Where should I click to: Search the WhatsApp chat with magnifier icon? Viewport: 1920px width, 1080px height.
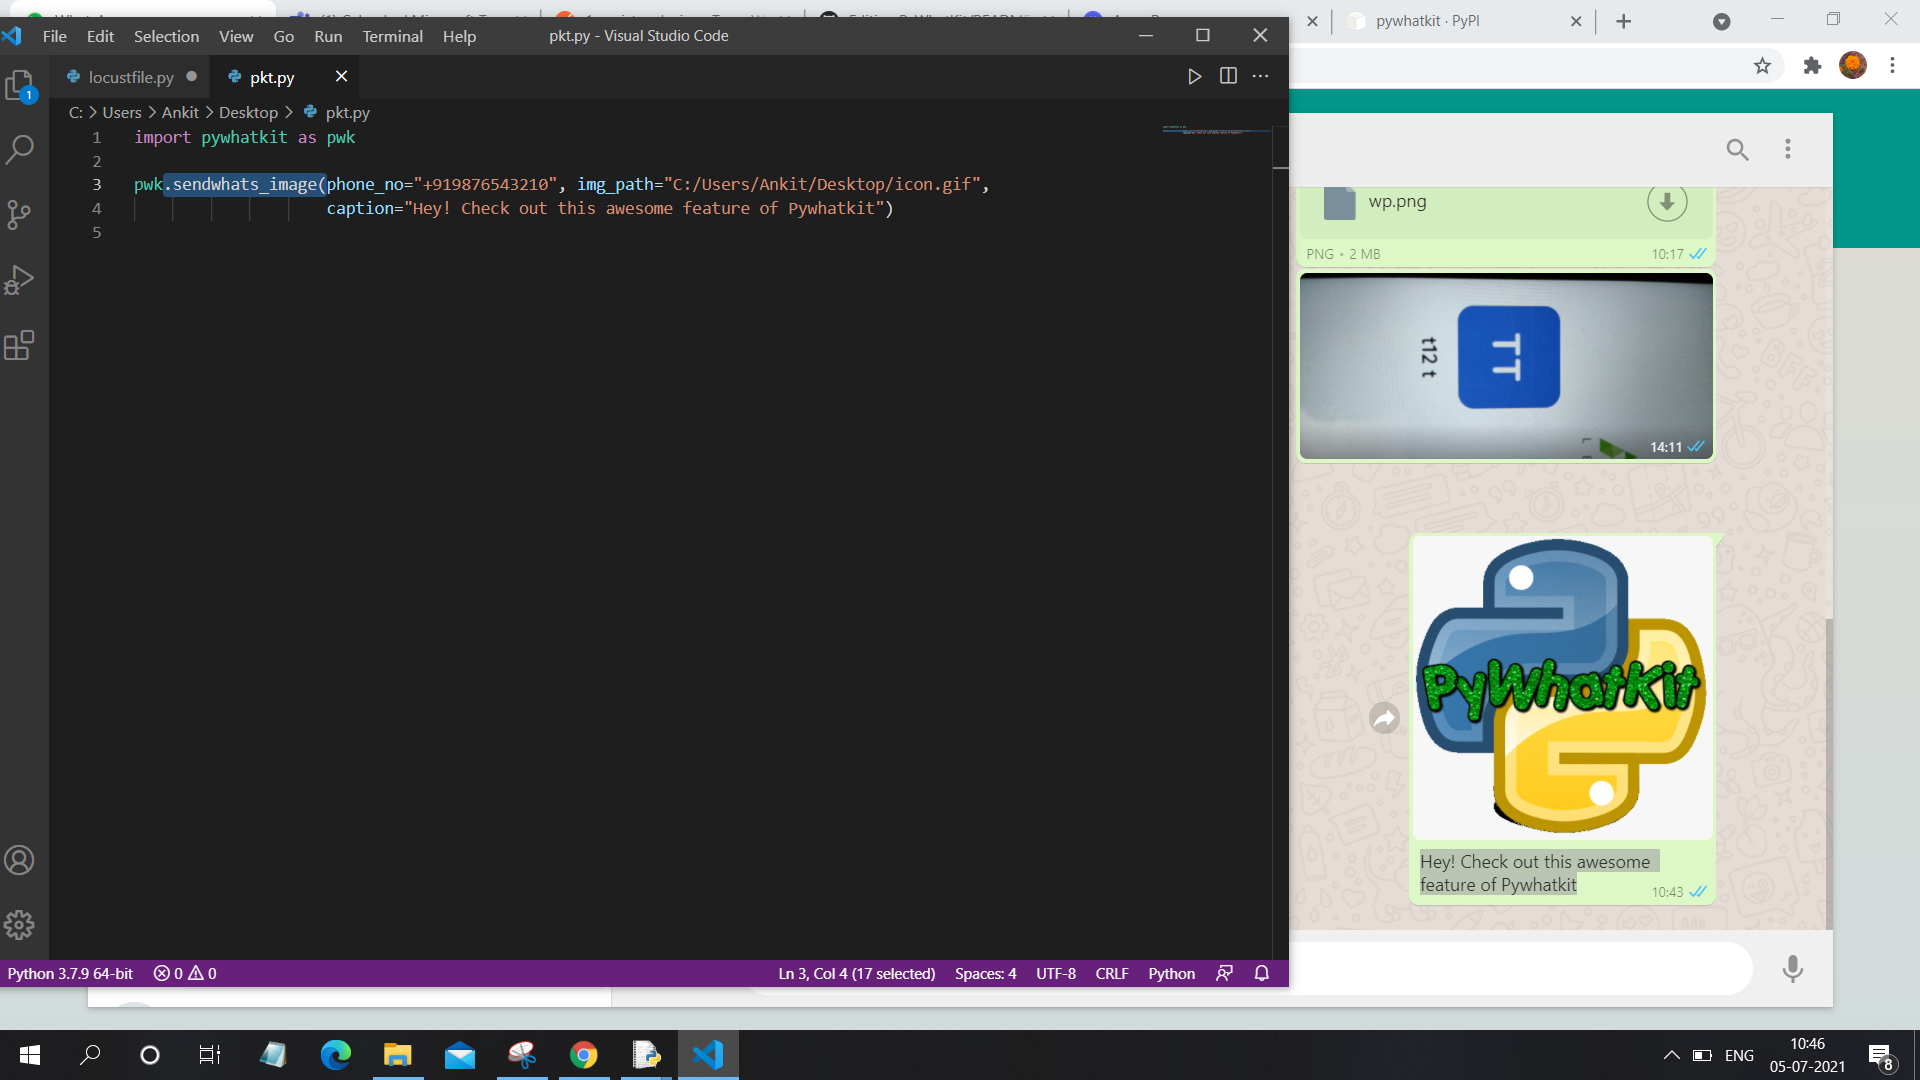[1738, 150]
